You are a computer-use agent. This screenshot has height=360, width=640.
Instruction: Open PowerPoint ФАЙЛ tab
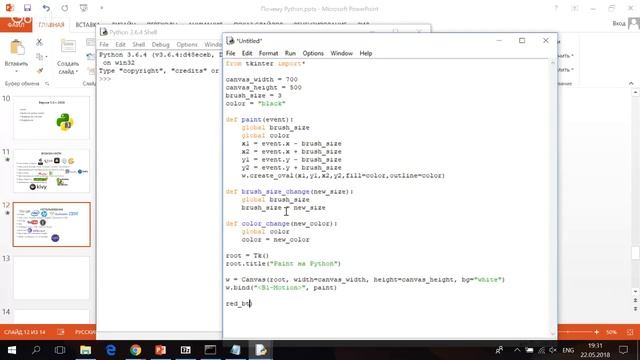(16, 24)
